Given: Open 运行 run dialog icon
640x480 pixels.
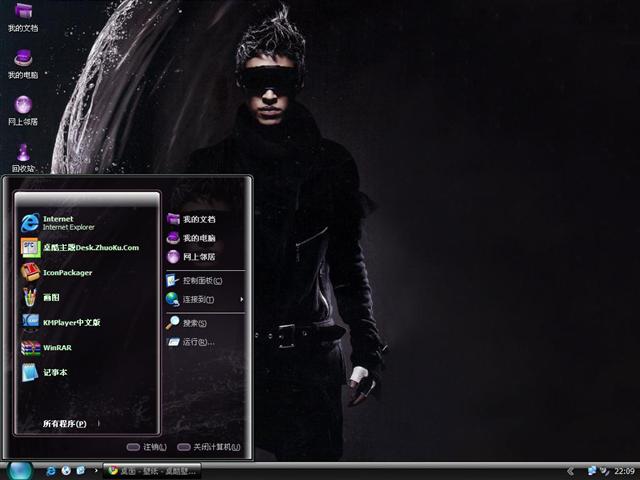Looking at the screenshot, I should [x=173, y=342].
